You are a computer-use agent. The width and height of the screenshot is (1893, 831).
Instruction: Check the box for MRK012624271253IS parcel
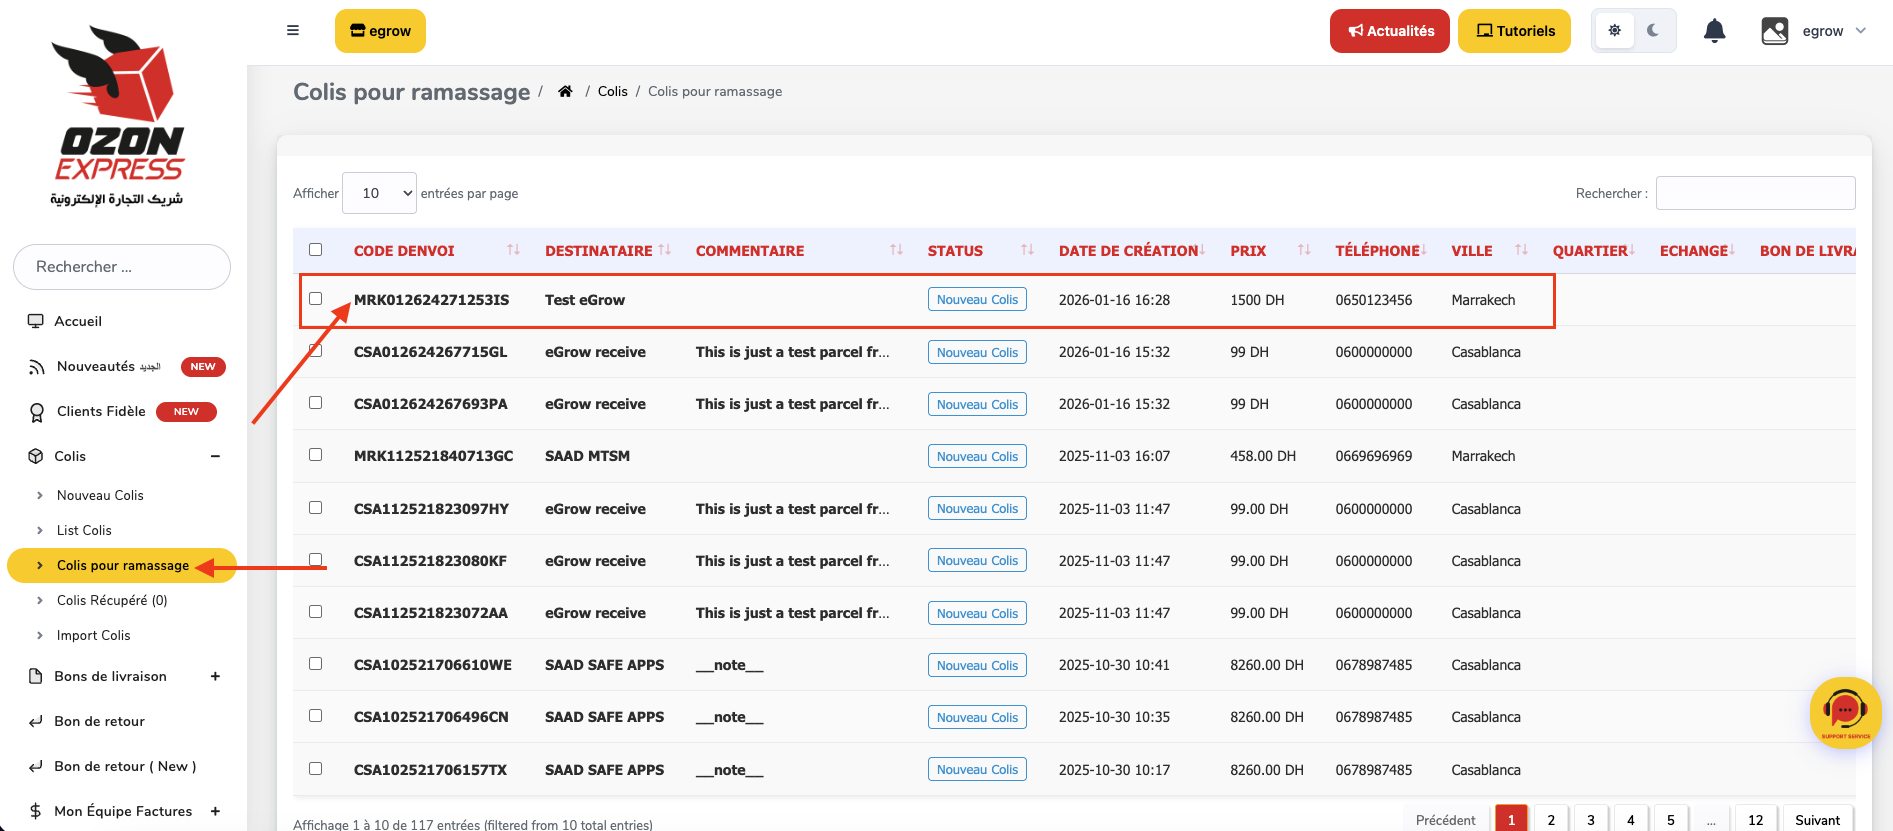coord(316,299)
